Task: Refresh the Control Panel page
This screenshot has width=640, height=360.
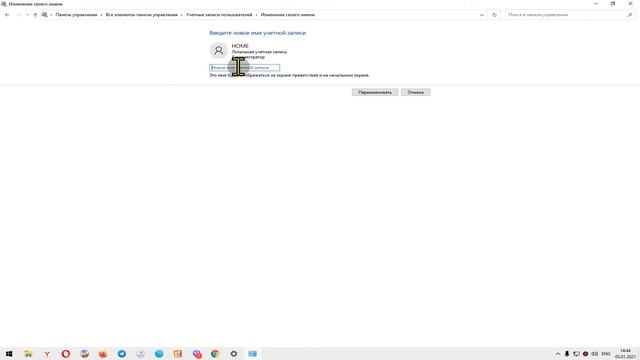Action: pos(494,15)
